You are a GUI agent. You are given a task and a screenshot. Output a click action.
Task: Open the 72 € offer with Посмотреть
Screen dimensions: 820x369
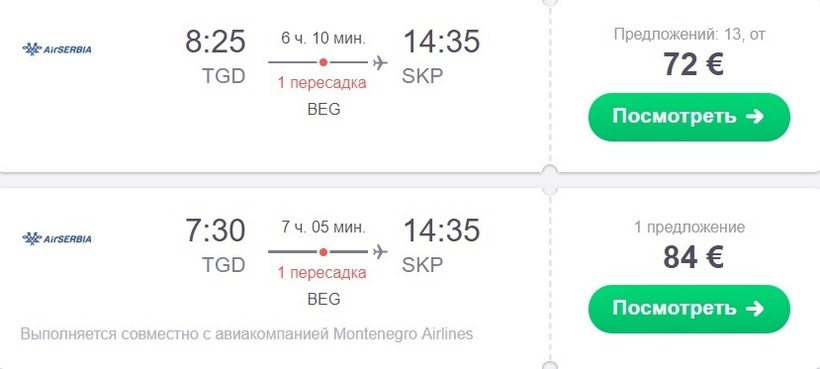click(x=689, y=117)
